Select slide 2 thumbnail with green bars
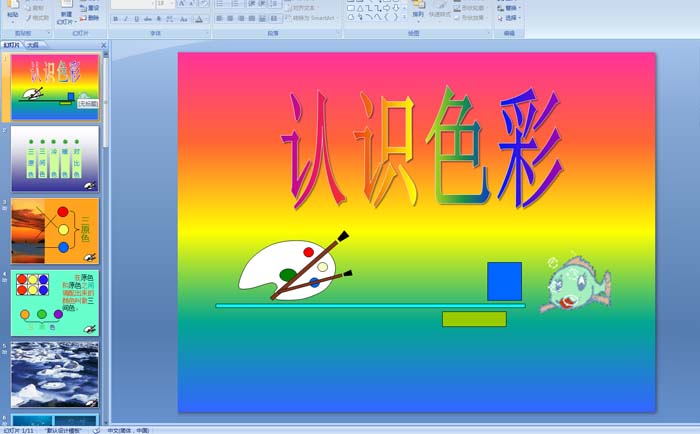 coord(55,159)
